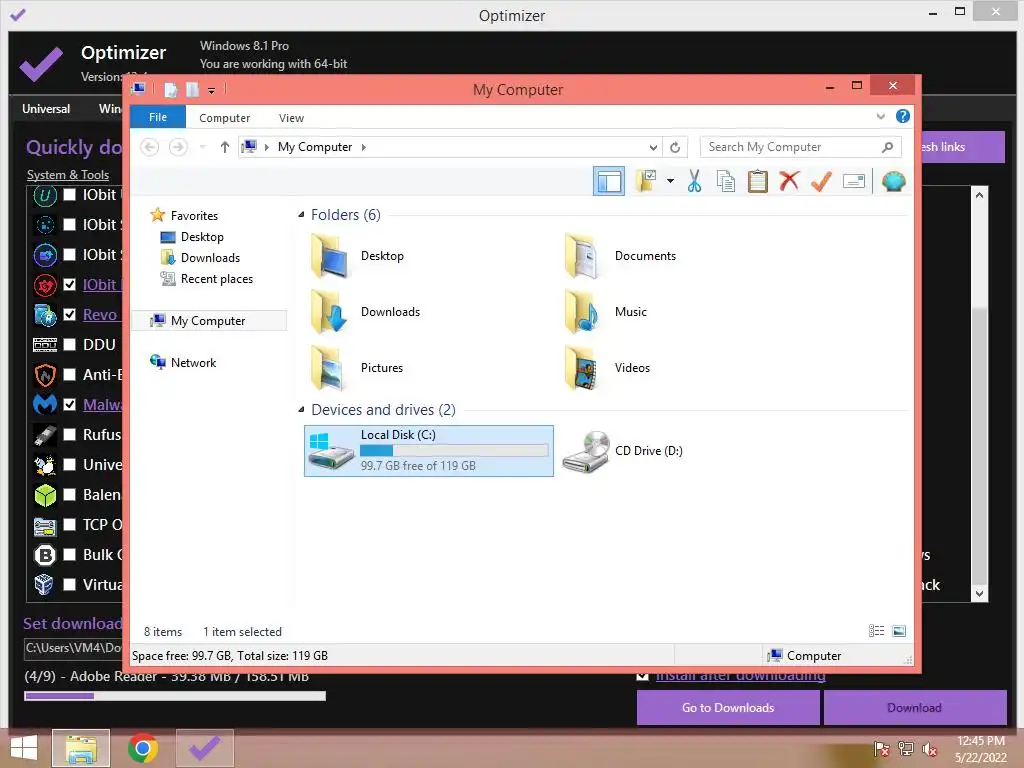The height and width of the screenshot is (768, 1024).
Task: Check the Bulk C checkbox in Optimizer
Action: click(x=69, y=555)
